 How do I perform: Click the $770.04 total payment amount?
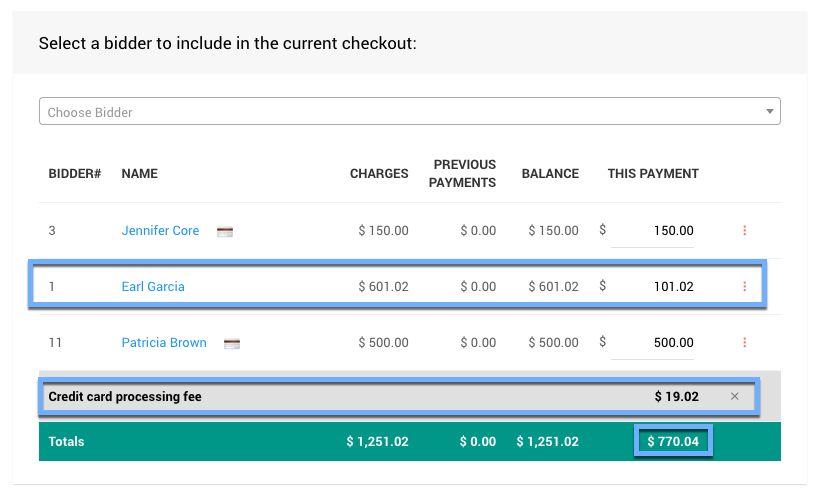click(673, 441)
